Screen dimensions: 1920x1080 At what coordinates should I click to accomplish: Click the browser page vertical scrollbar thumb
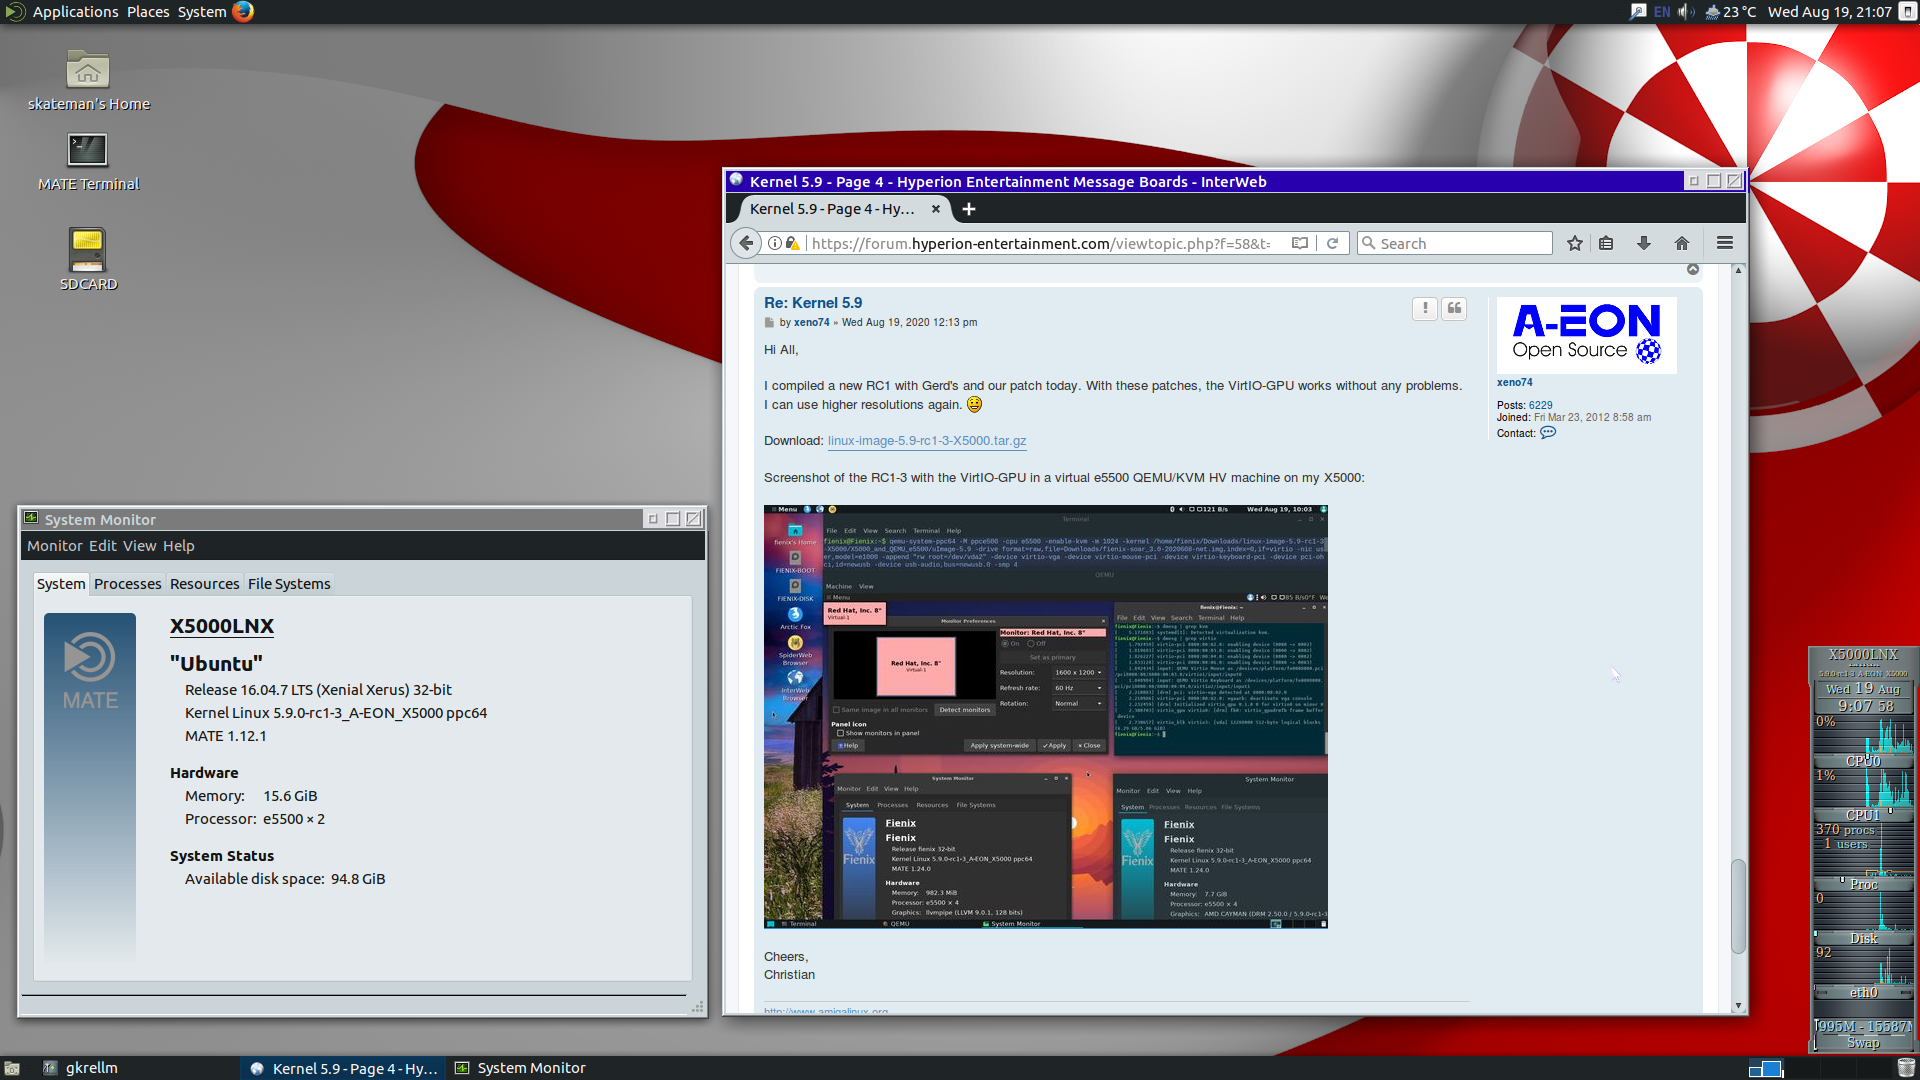(x=1738, y=906)
